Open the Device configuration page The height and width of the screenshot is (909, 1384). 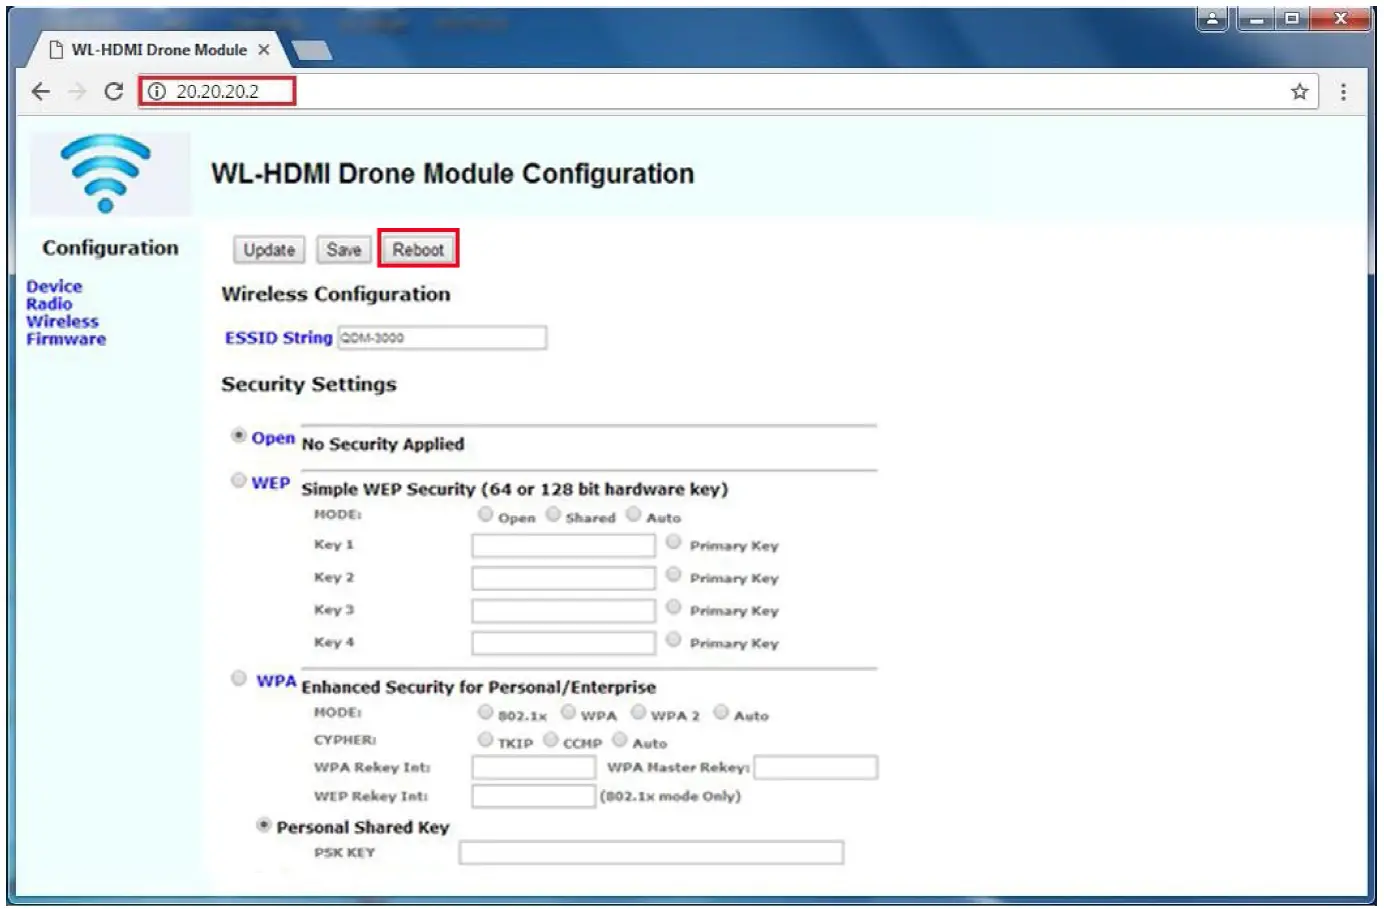(x=54, y=287)
